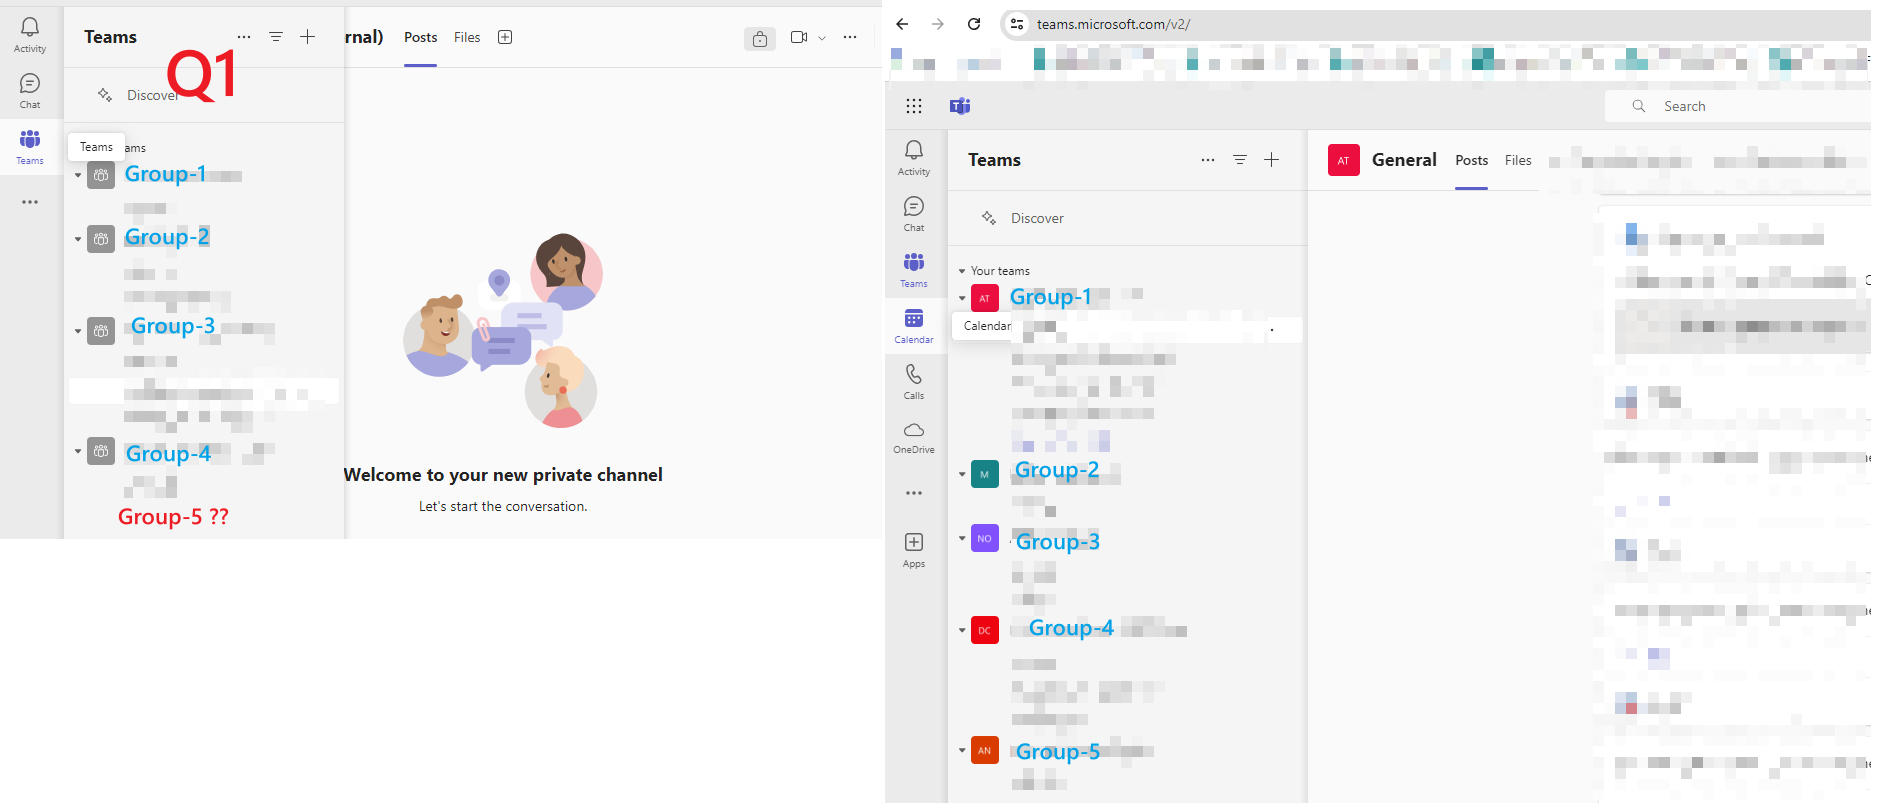Switch to Posts tab in General channel
Screen dimensions: 1880x803
(1471, 160)
